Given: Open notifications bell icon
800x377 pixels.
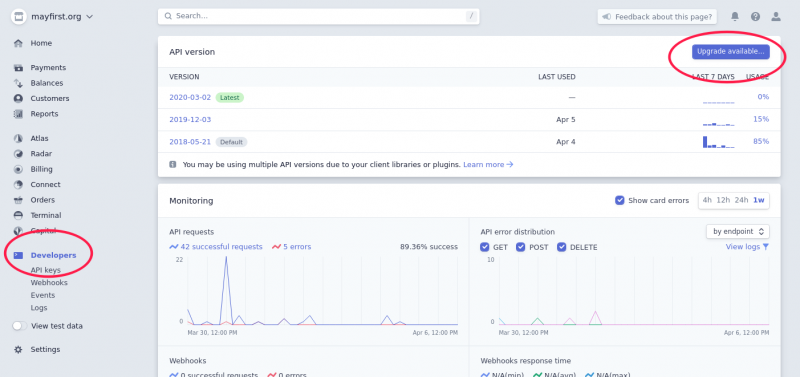Looking at the screenshot, I should (x=735, y=16).
